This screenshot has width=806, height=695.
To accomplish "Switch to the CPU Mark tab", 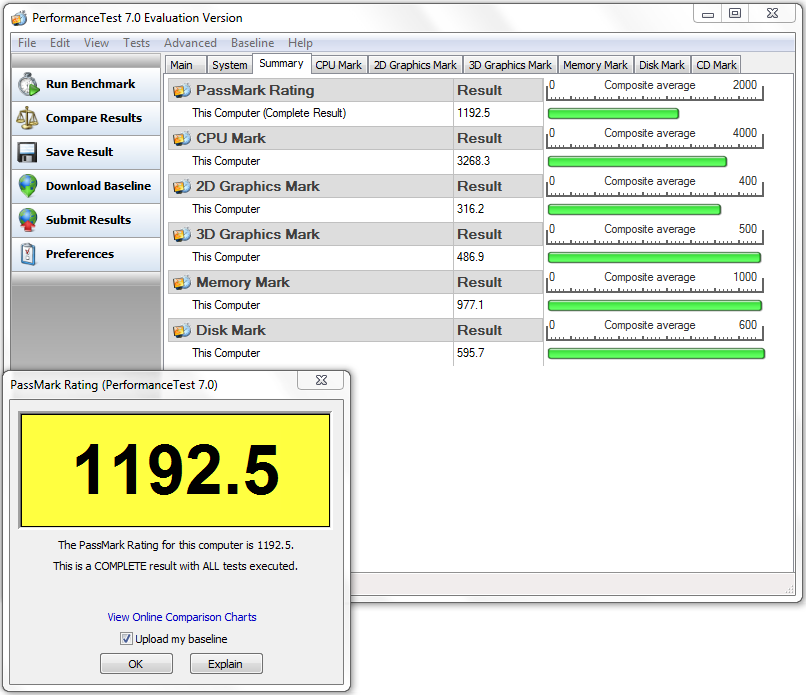I will click(339, 65).
